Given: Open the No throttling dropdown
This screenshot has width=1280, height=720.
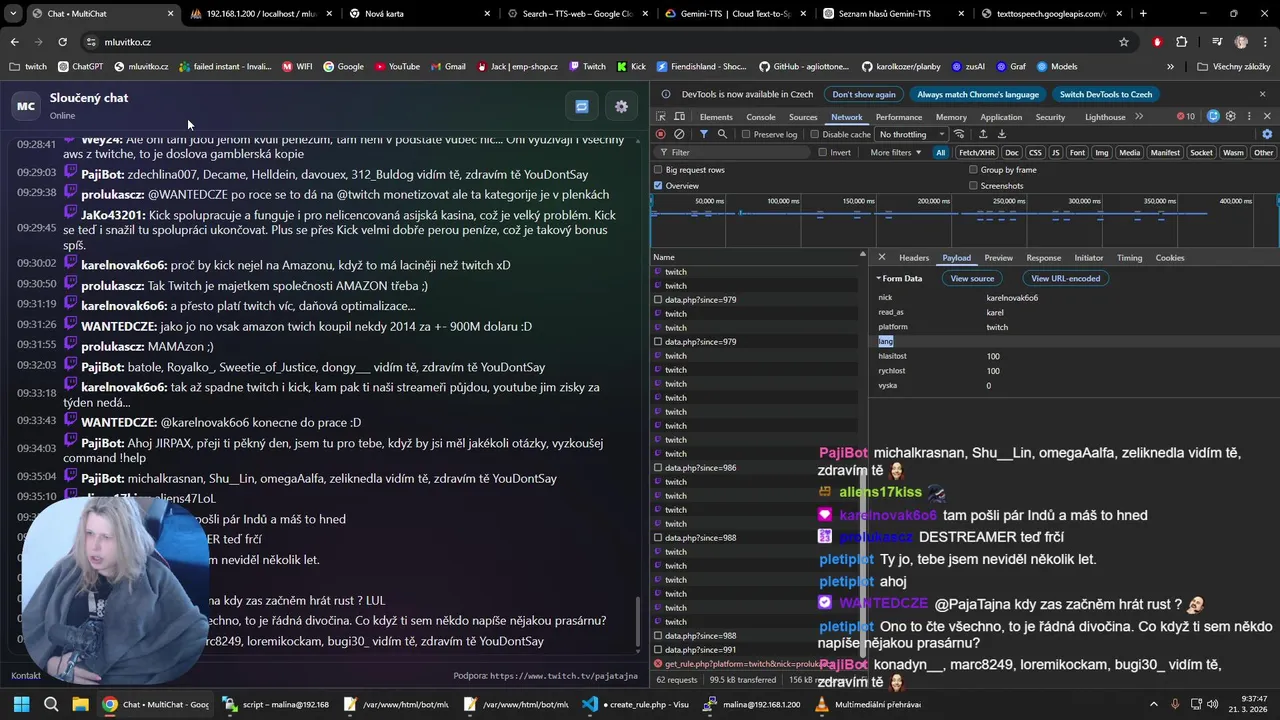Looking at the screenshot, I should (x=911, y=134).
